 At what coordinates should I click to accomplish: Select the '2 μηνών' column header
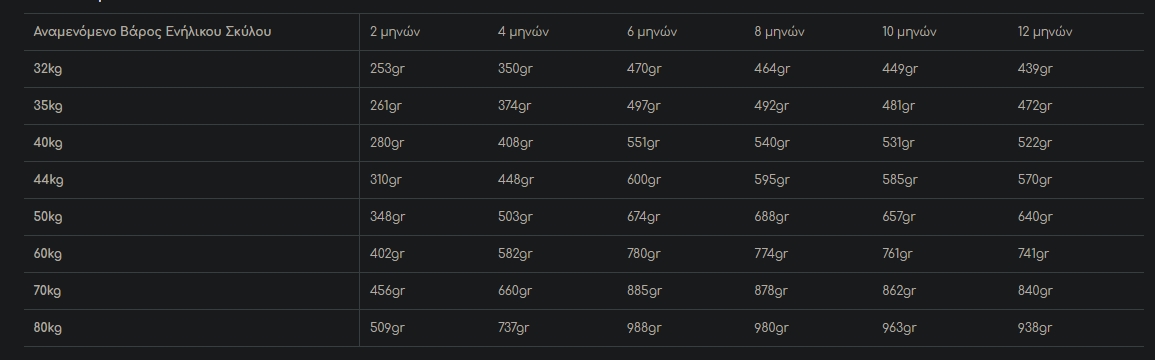(395, 32)
